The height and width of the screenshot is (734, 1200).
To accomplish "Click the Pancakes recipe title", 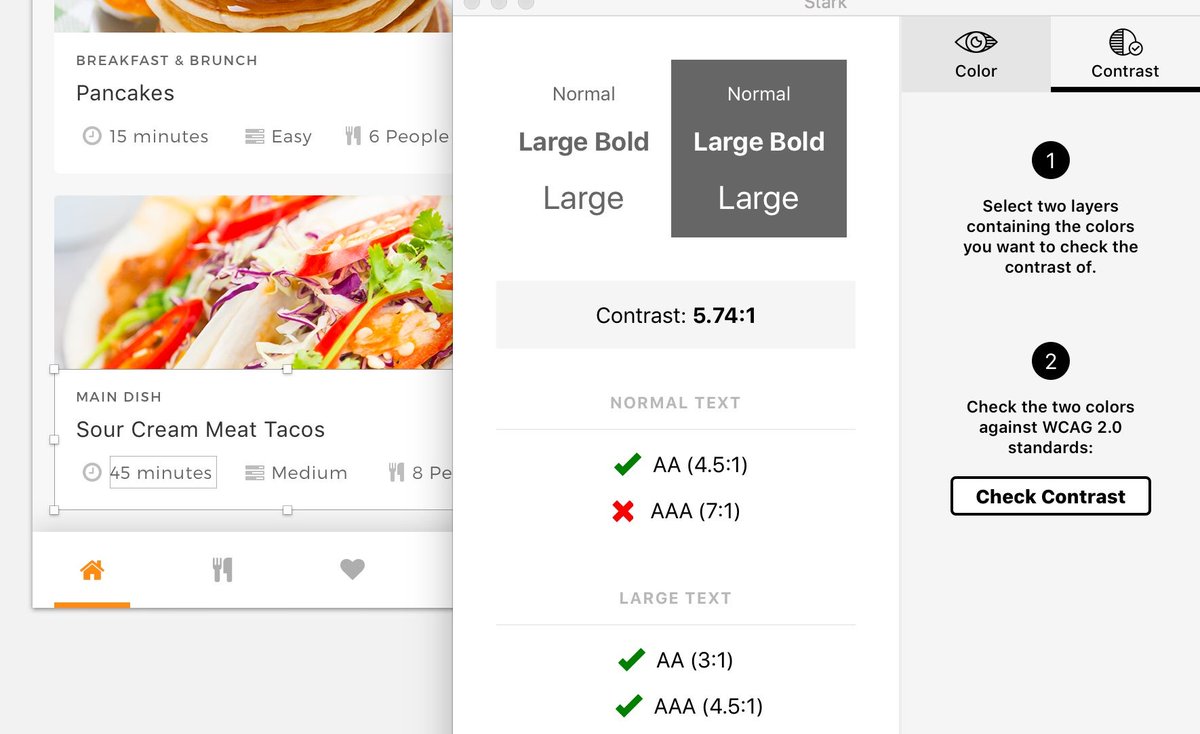I will click(x=125, y=93).
